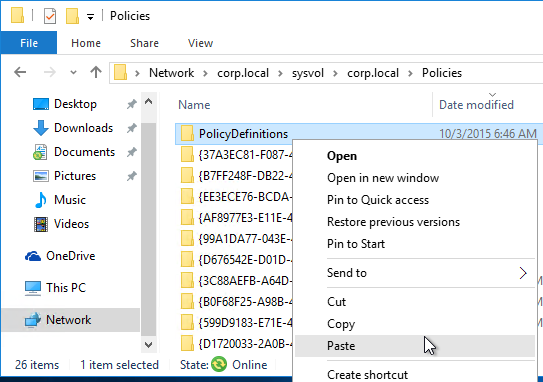This screenshot has height=382, width=543.
Task: Open the recent locations dropdown chevron
Action: (73, 73)
